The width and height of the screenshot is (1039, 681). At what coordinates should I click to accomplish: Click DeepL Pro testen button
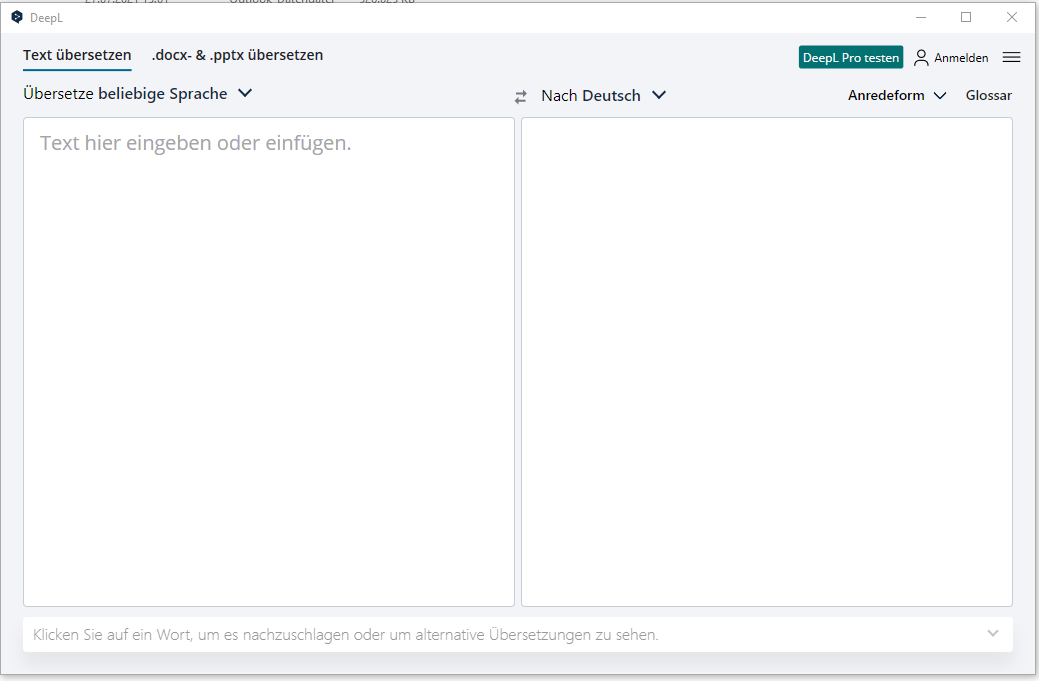pos(851,58)
